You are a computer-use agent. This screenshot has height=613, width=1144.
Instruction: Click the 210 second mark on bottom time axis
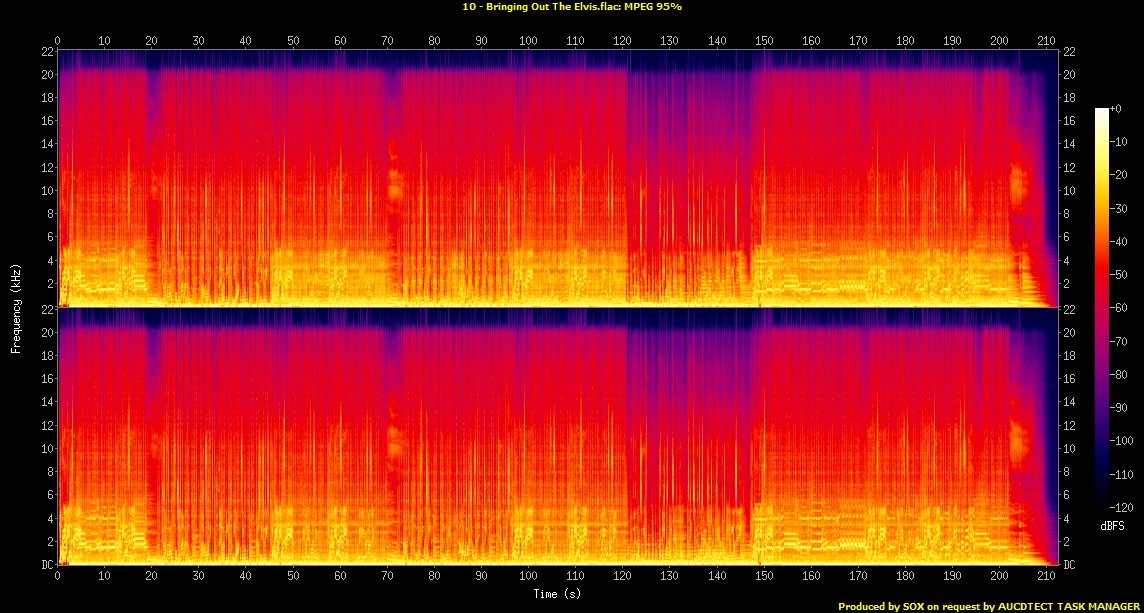pos(1047,577)
